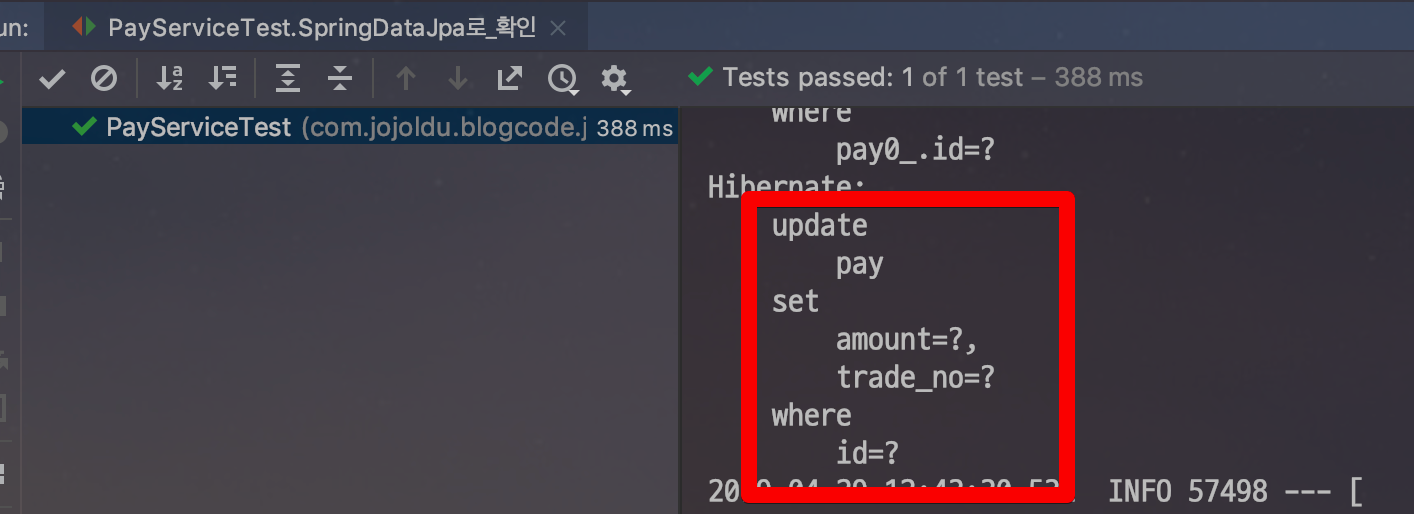This screenshot has height=514, width=1414.
Task: Go to next failed test arrow
Action: pyautogui.click(x=457, y=78)
